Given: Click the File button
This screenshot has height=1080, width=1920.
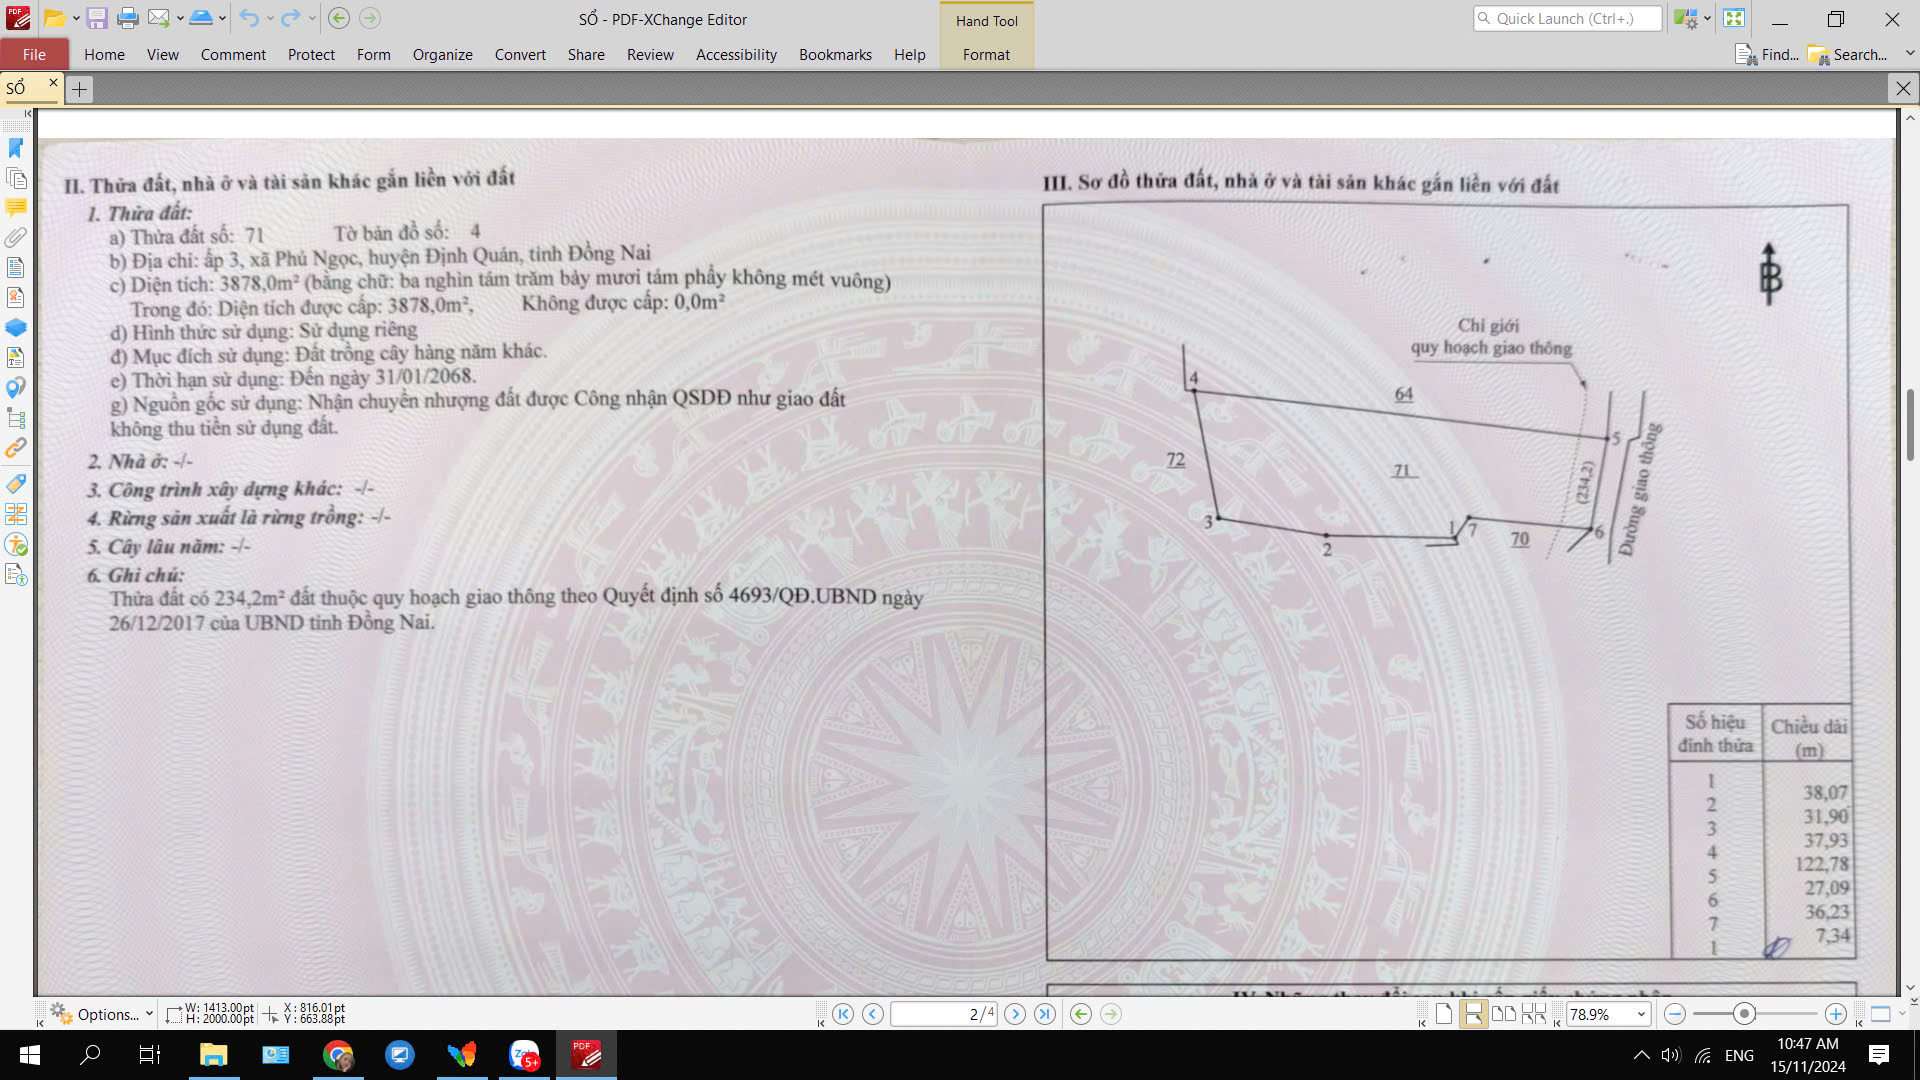Looking at the screenshot, I should pos(34,55).
